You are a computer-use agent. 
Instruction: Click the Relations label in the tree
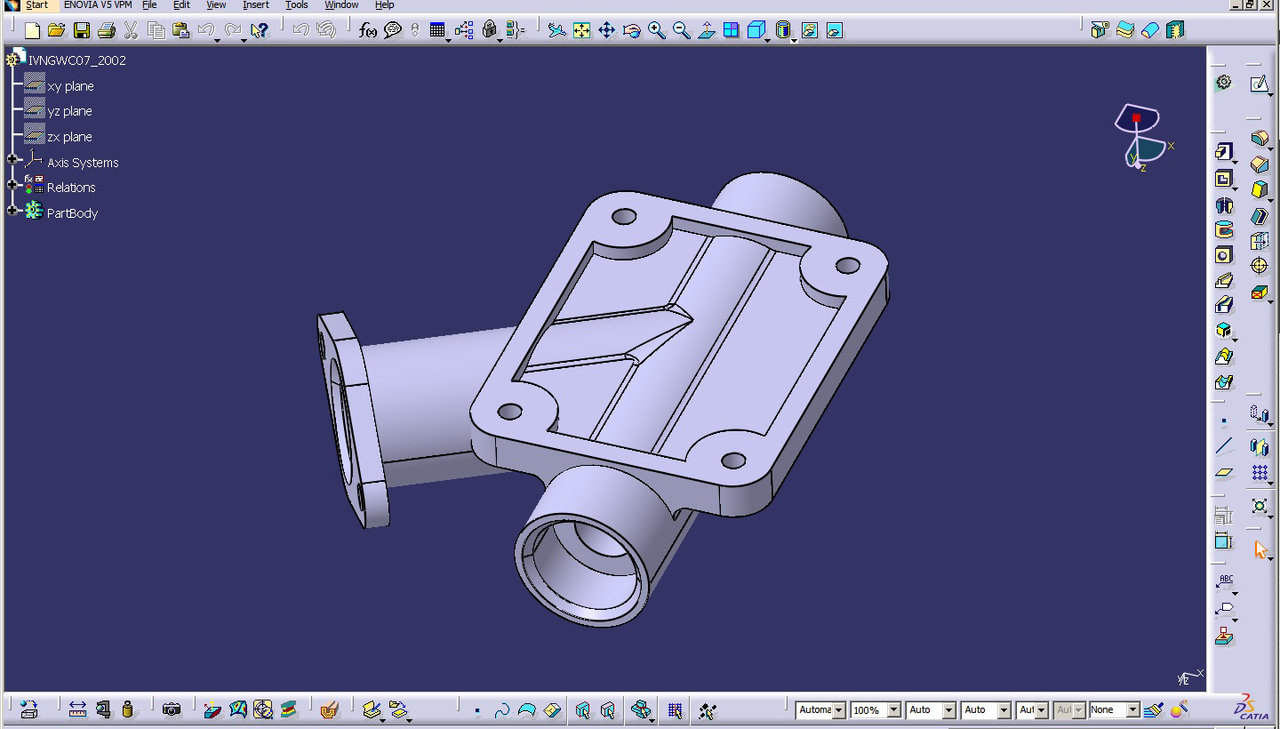pos(71,187)
